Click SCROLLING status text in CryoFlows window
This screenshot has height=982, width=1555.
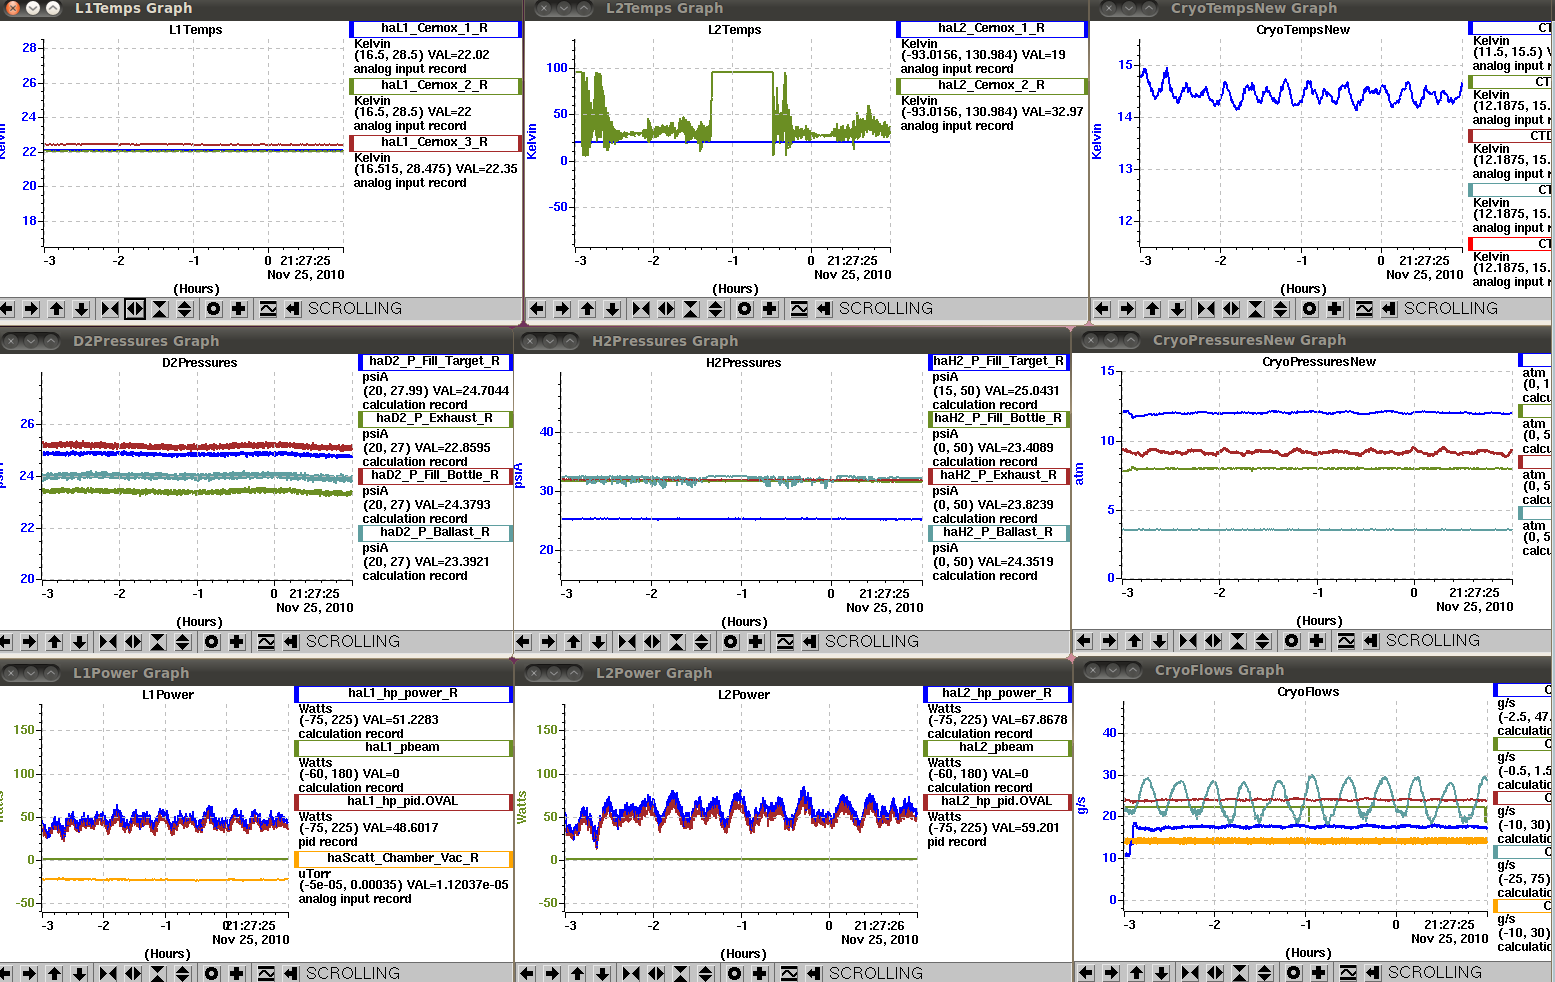pyautogui.click(x=1435, y=972)
